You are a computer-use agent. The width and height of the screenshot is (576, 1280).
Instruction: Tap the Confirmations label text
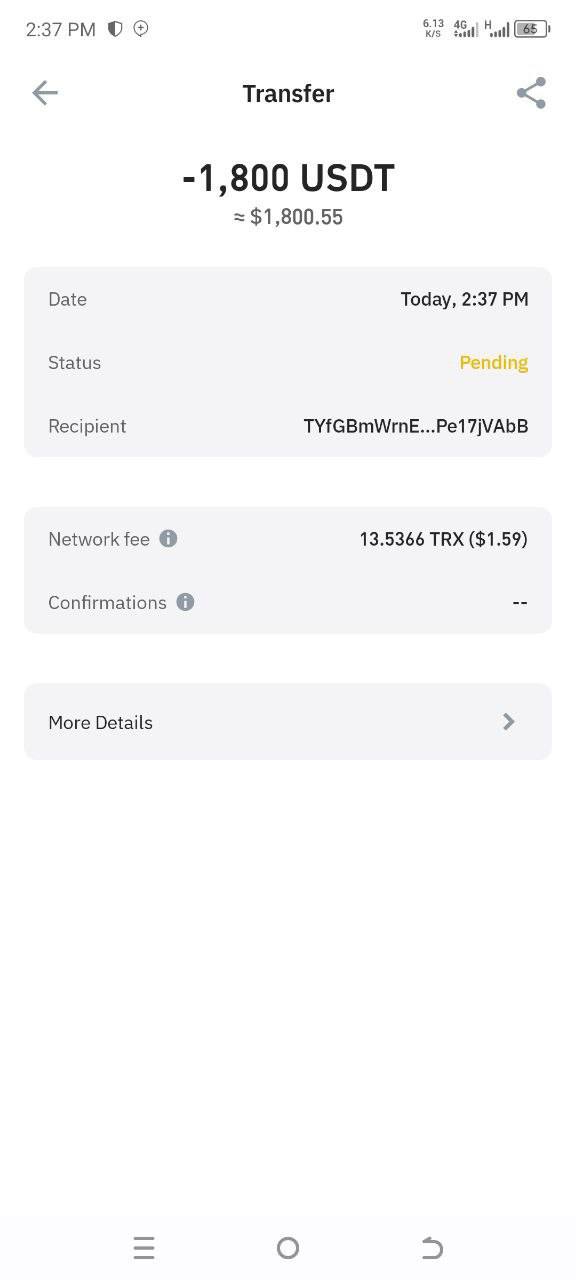point(107,602)
